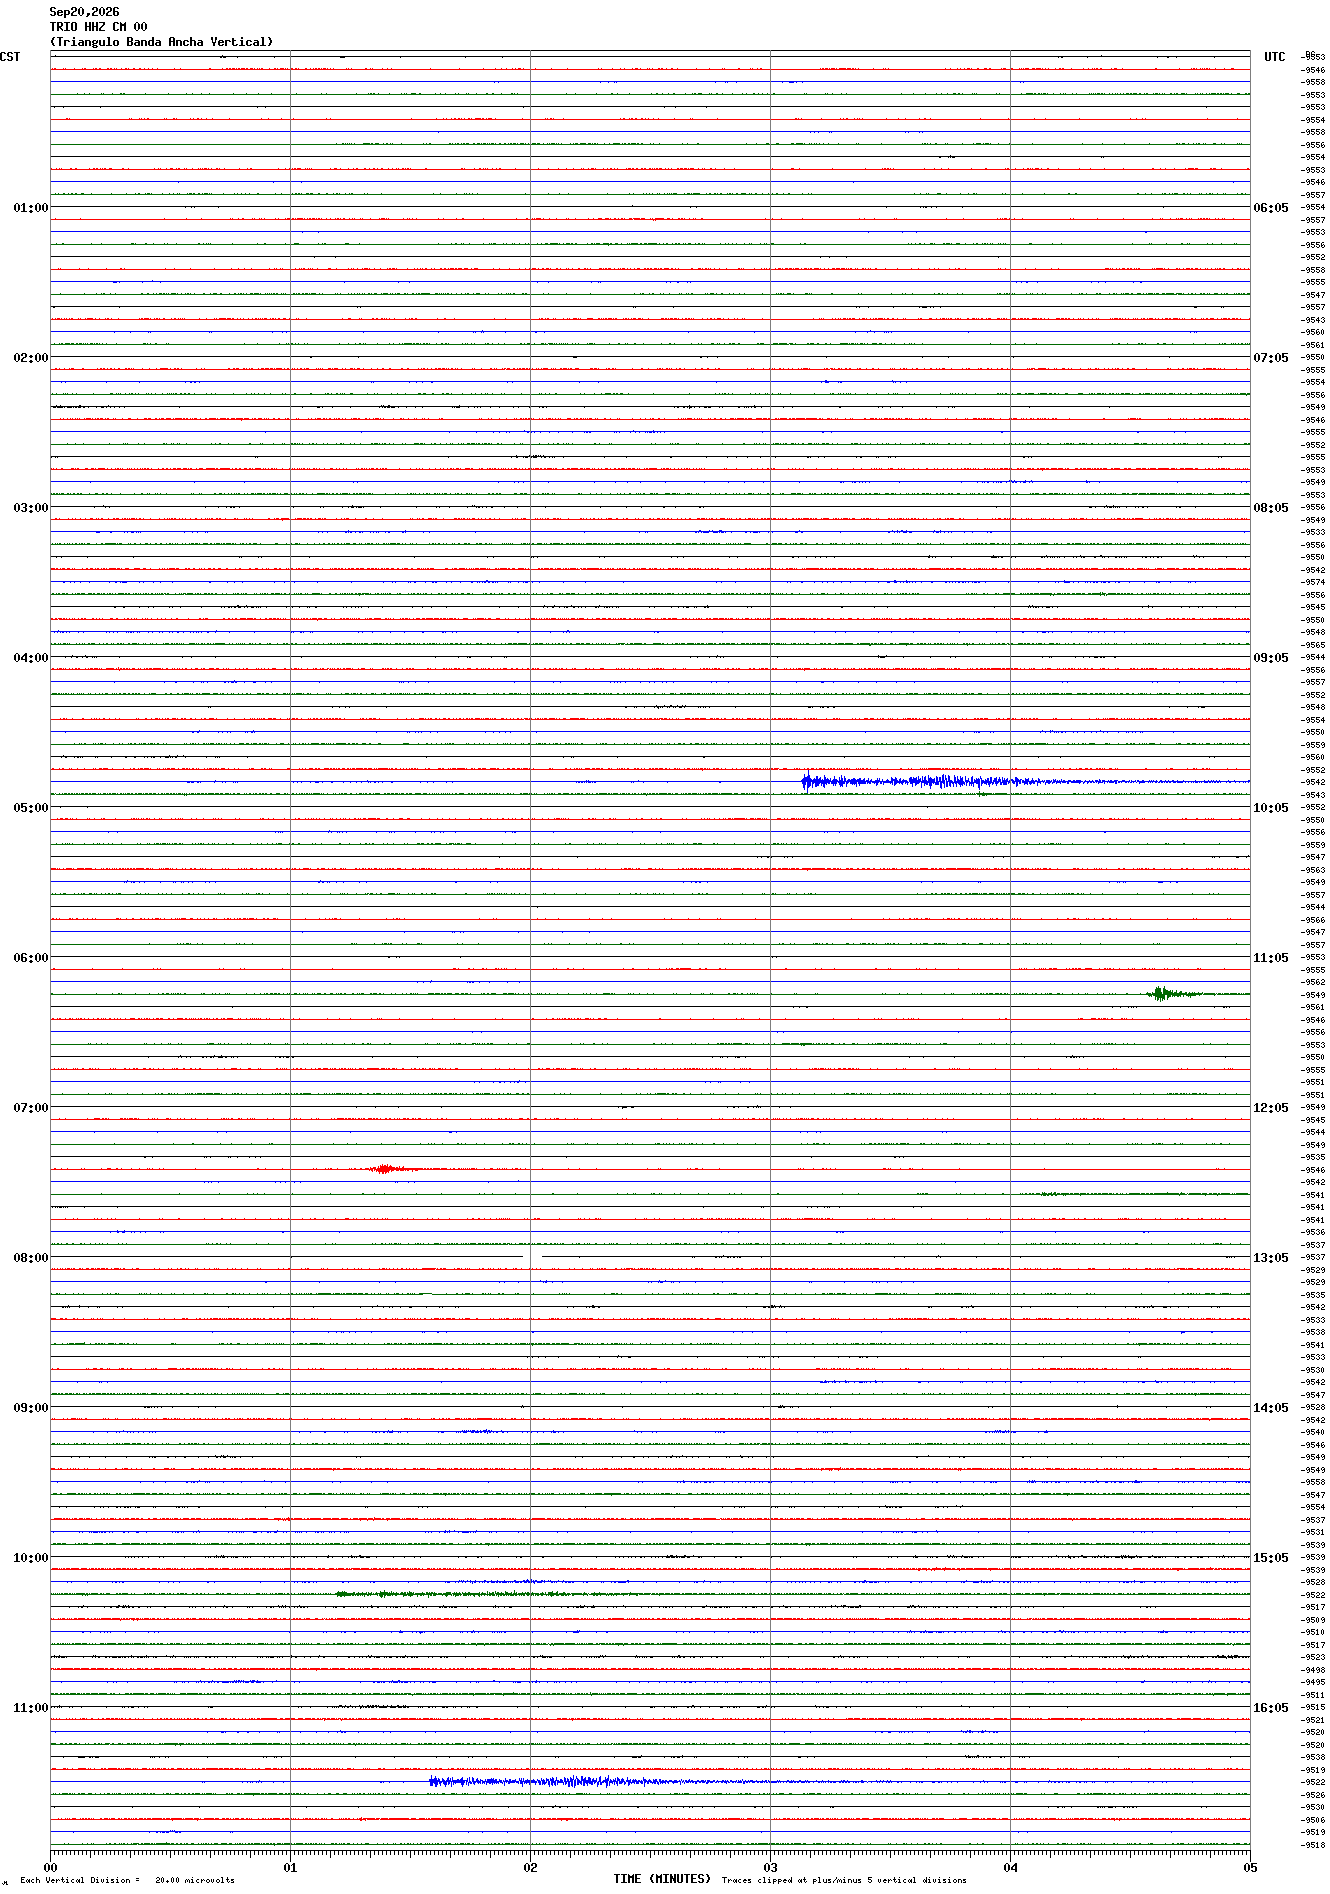Screen dimensions: 1330x1894
Task: Click the Each Vertical Division scale note
Action: click(127, 1880)
